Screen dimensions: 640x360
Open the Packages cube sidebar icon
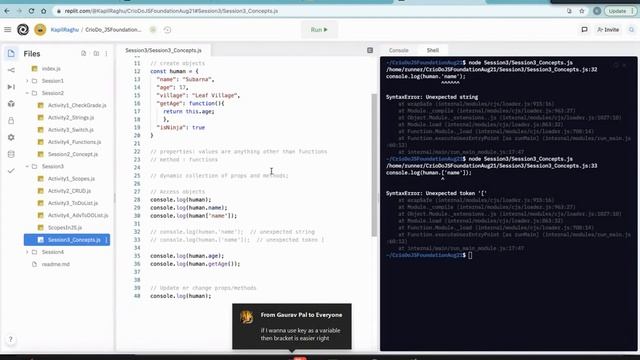click(x=11, y=104)
